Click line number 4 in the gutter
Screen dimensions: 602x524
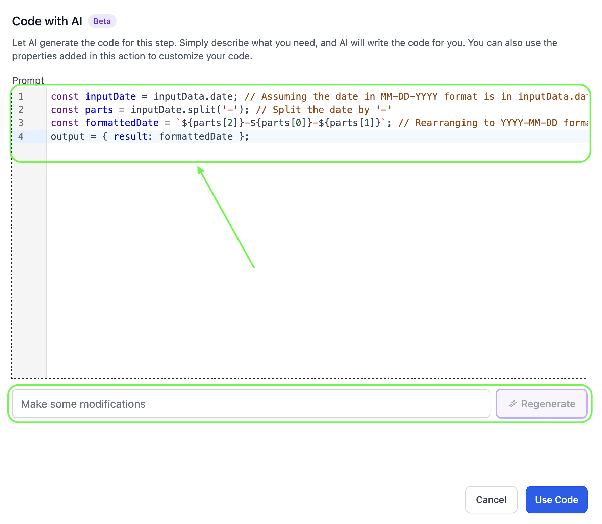[21, 136]
